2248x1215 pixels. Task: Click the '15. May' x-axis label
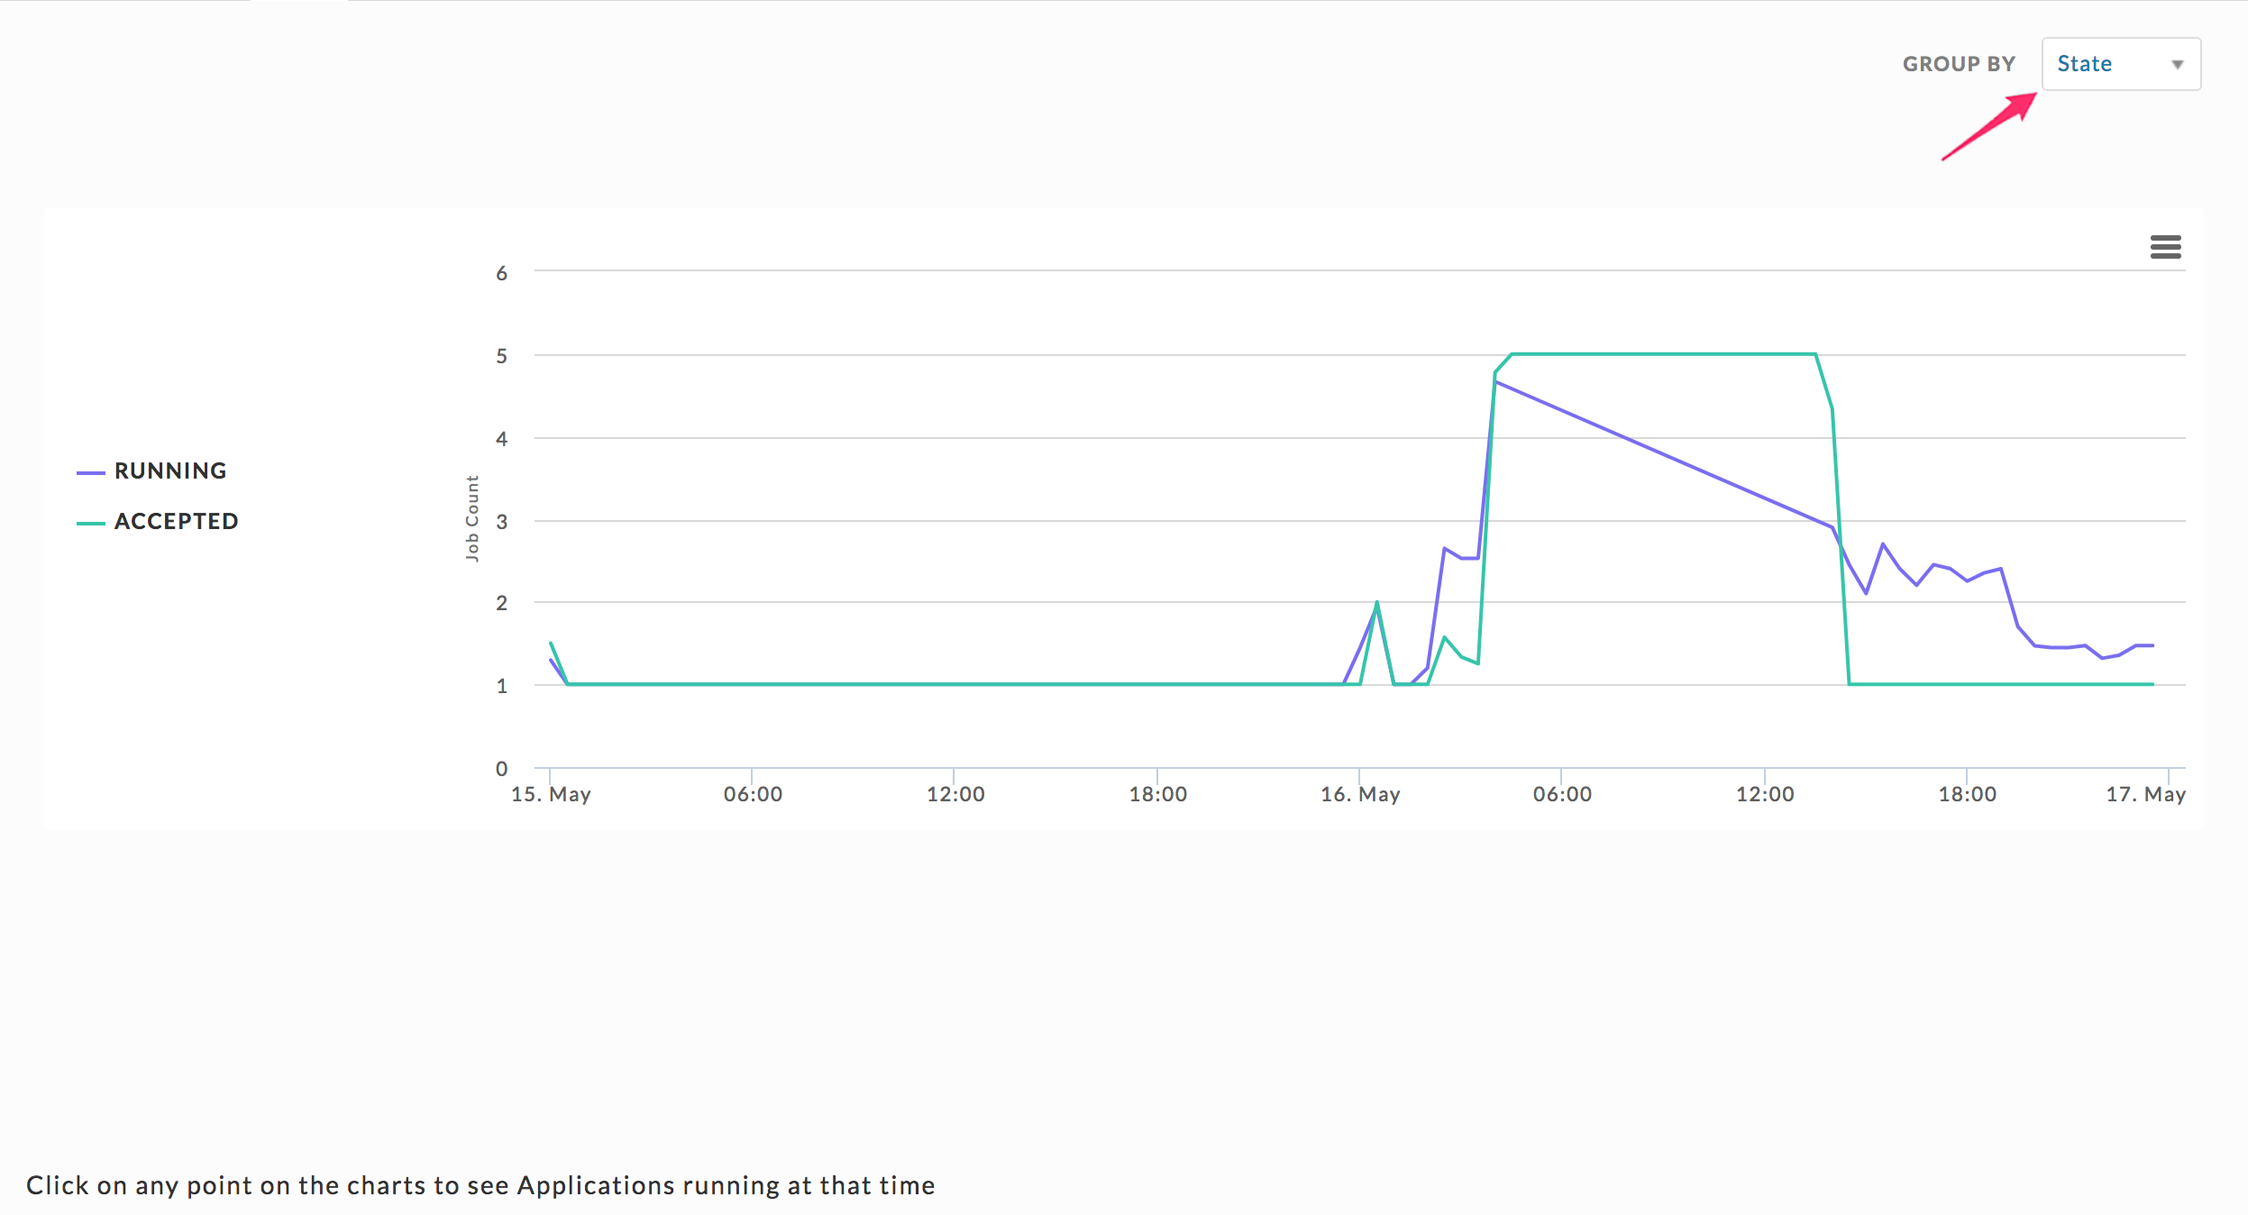pos(551,794)
